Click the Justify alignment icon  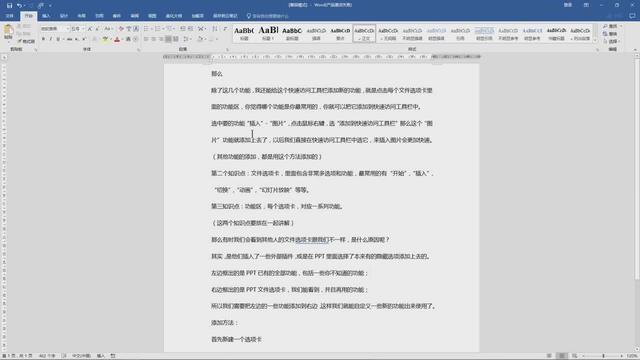[168, 39]
